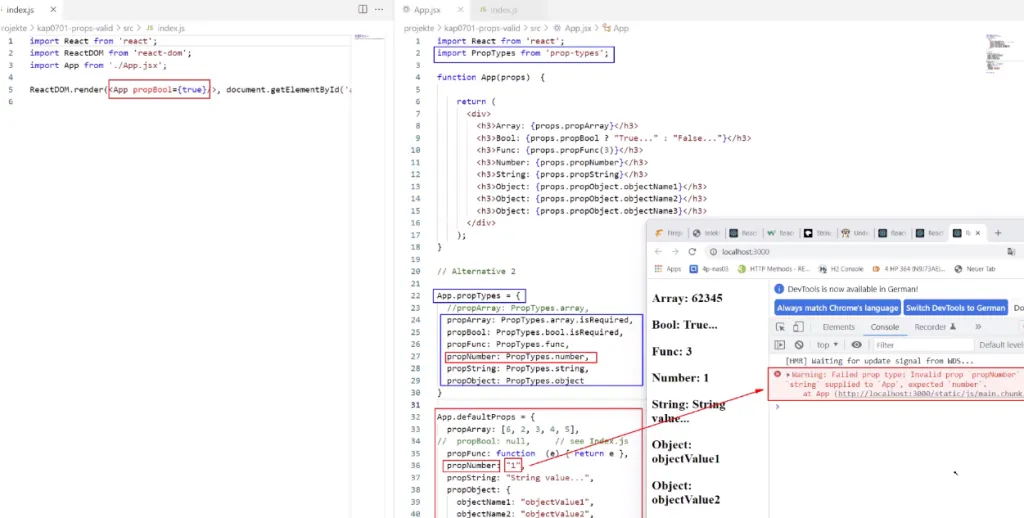Click line 27 propNumber PropTypes.number
Viewport: 1024px width, 518px height.
[519, 357]
